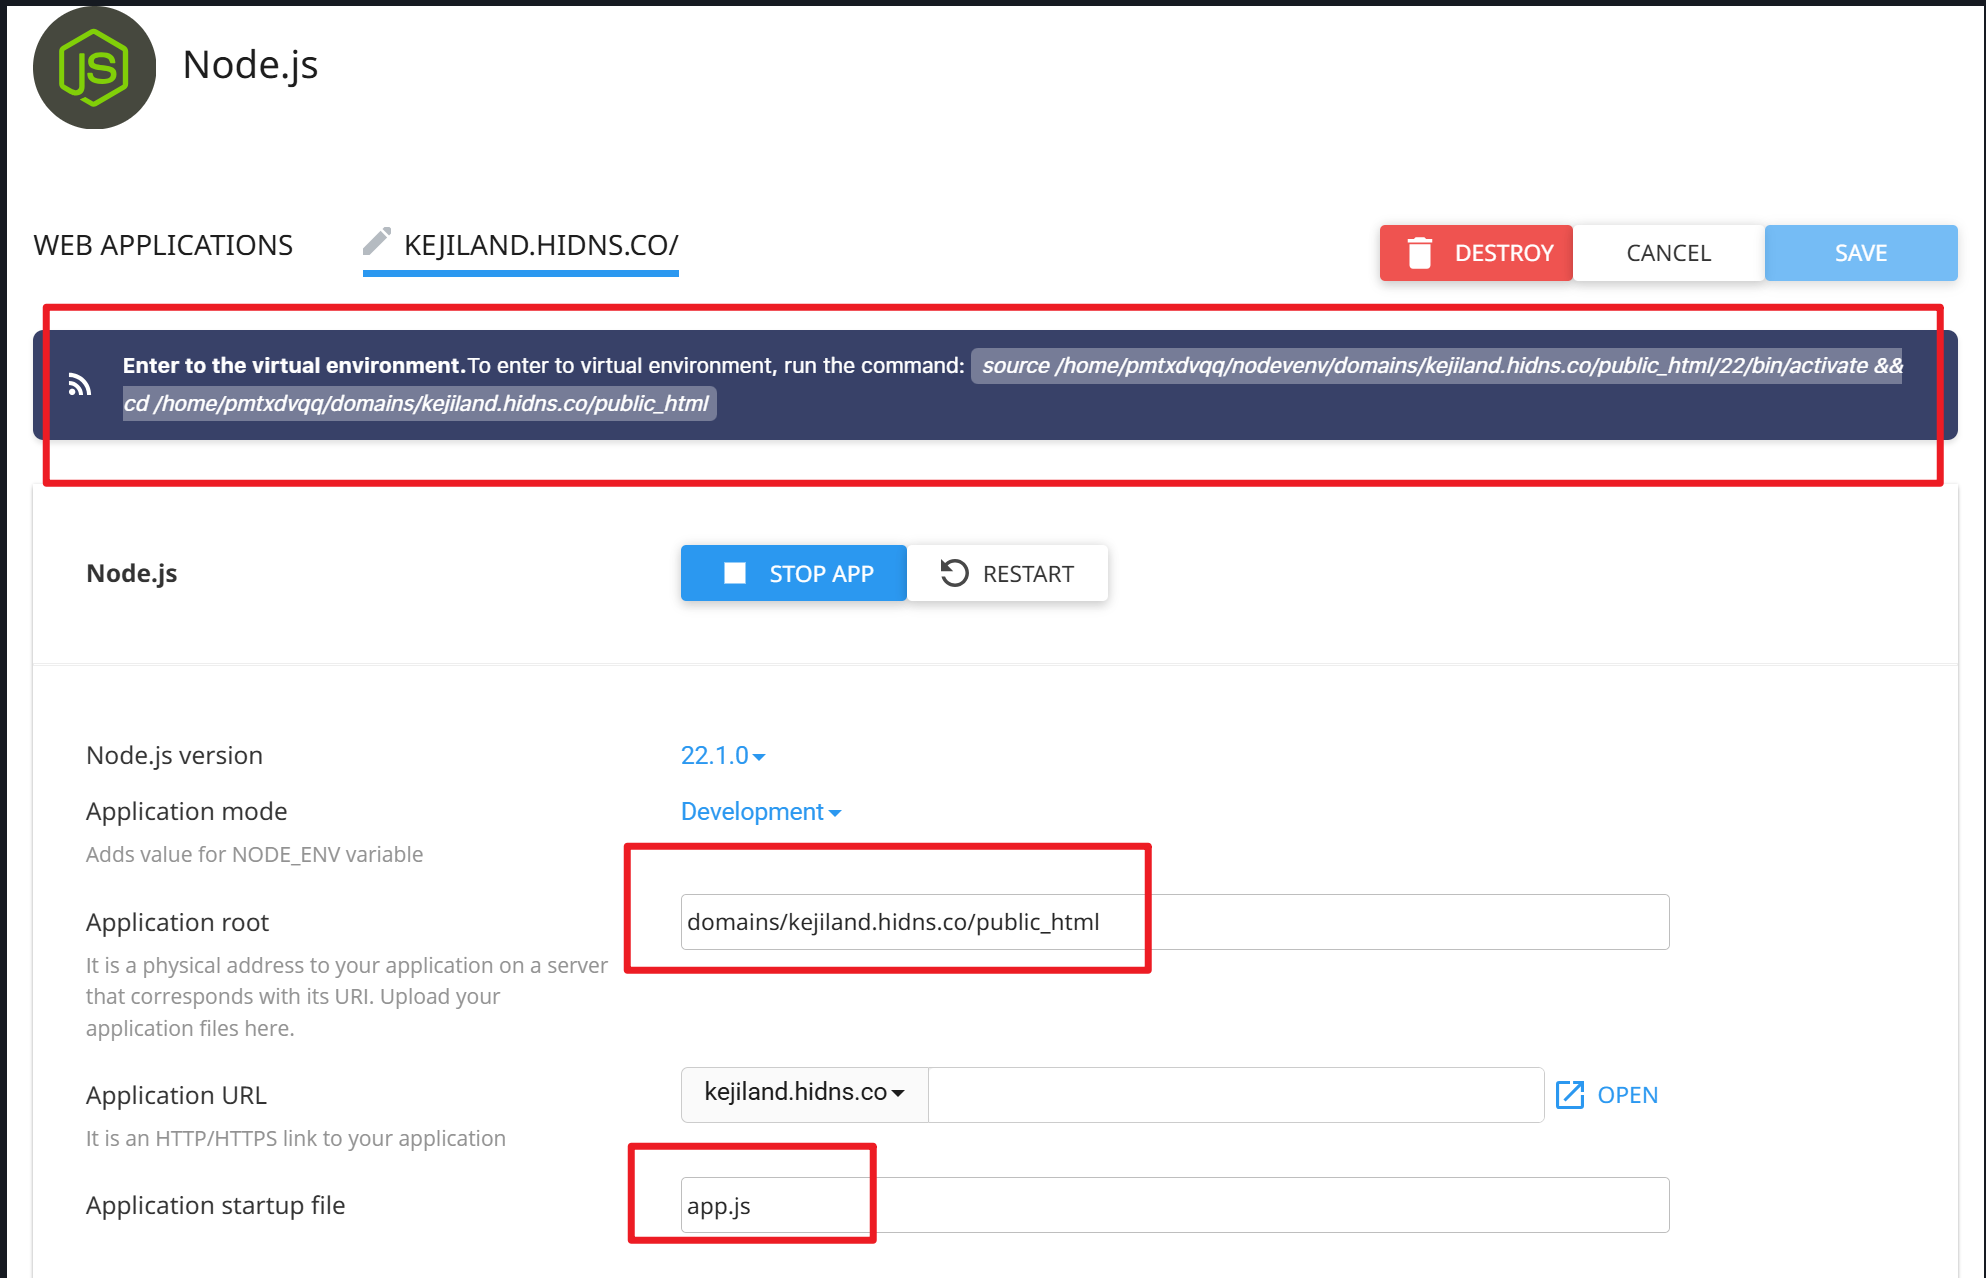
Task: Open the WEB APPLICATIONS tab
Action: click(163, 245)
